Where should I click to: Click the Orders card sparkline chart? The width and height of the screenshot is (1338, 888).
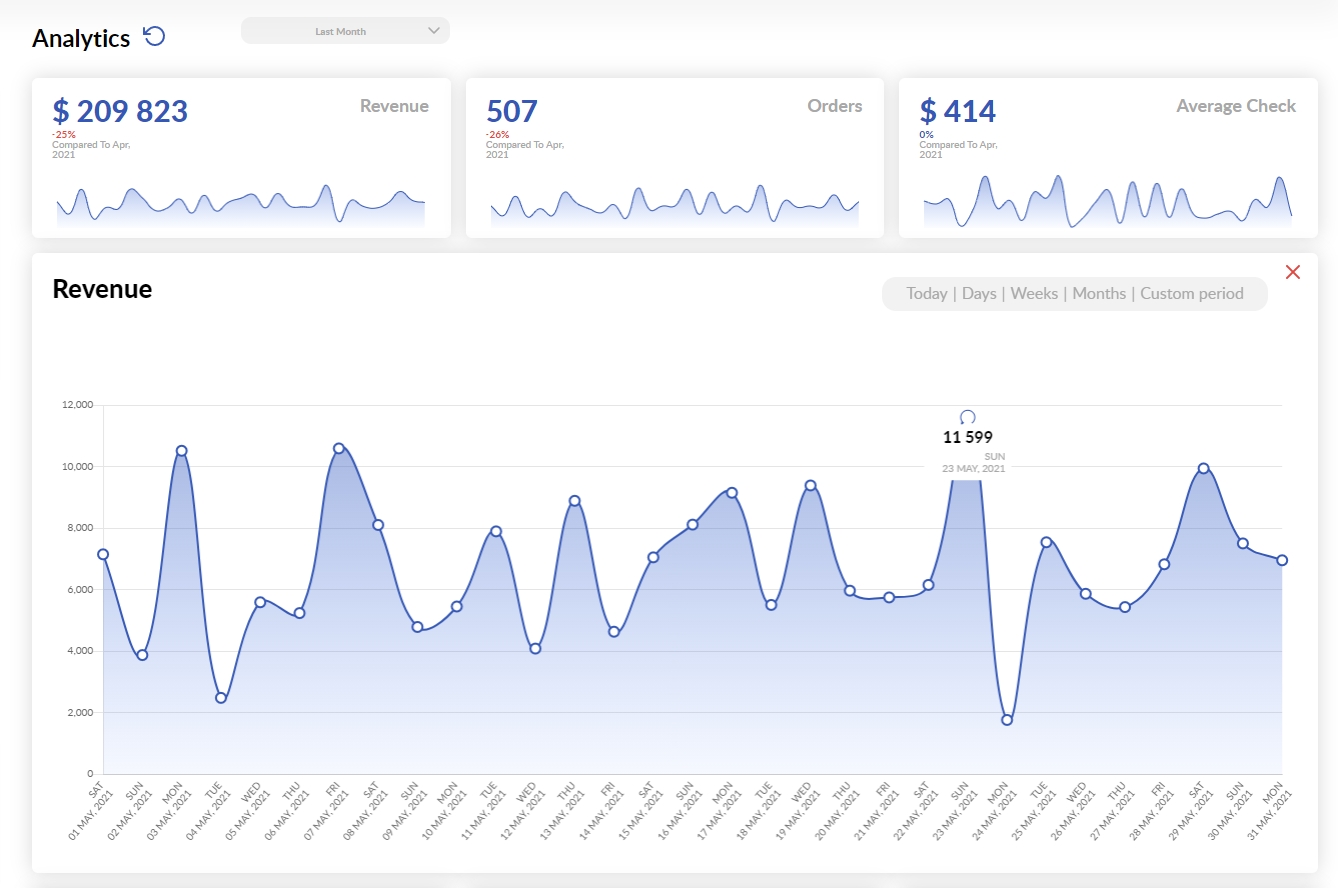point(675,205)
